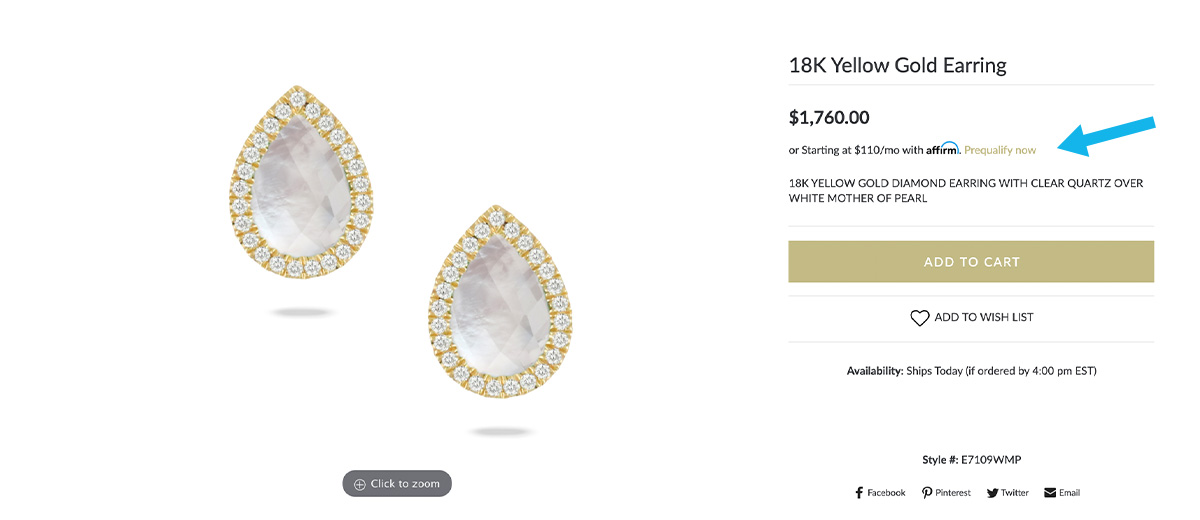The height and width of the screenshot is (520, 1200).
Task: Click the 'Click to zoom' label
Action: click(405, 484)
